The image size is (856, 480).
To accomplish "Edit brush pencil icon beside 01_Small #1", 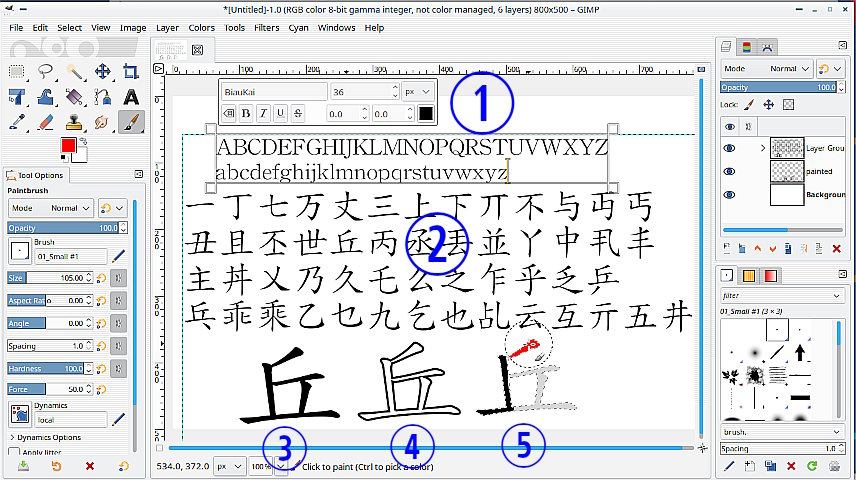I will click(x=118, y=256).
